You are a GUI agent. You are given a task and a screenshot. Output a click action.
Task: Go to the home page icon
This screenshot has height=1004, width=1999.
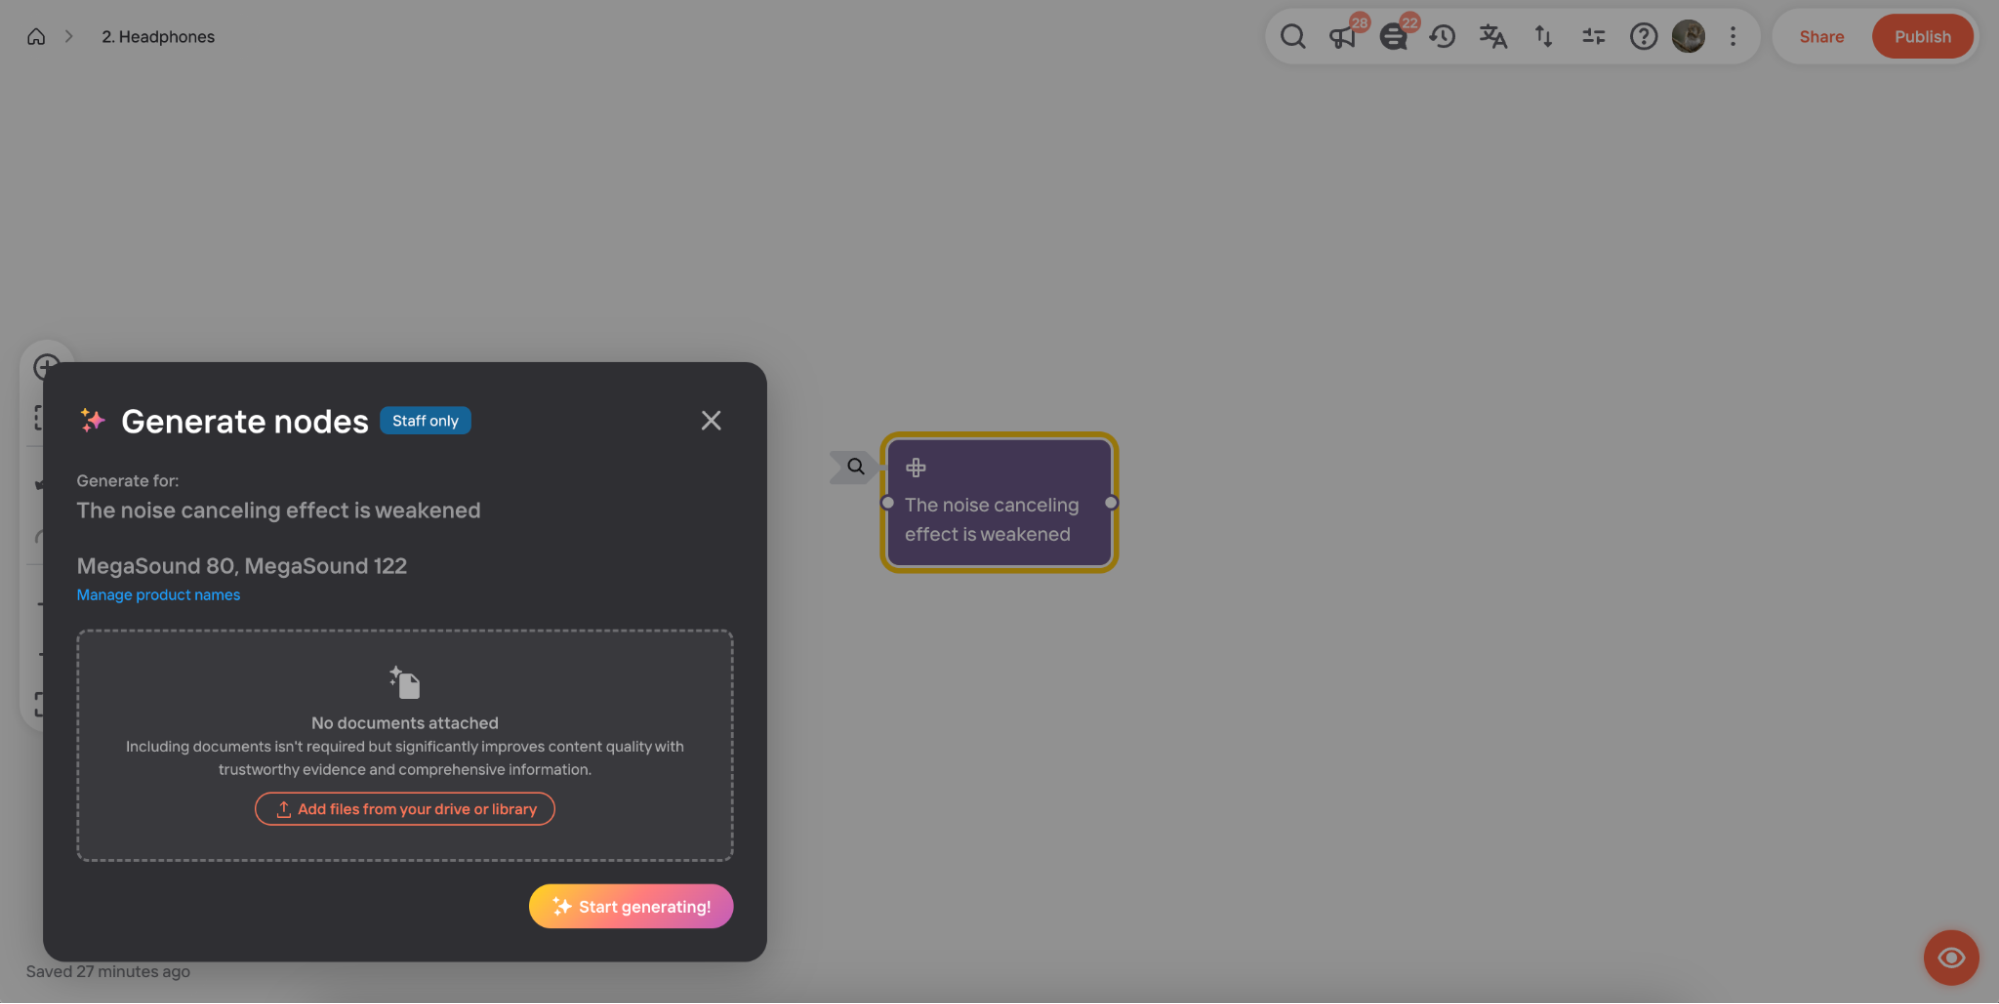coord(36,37)
